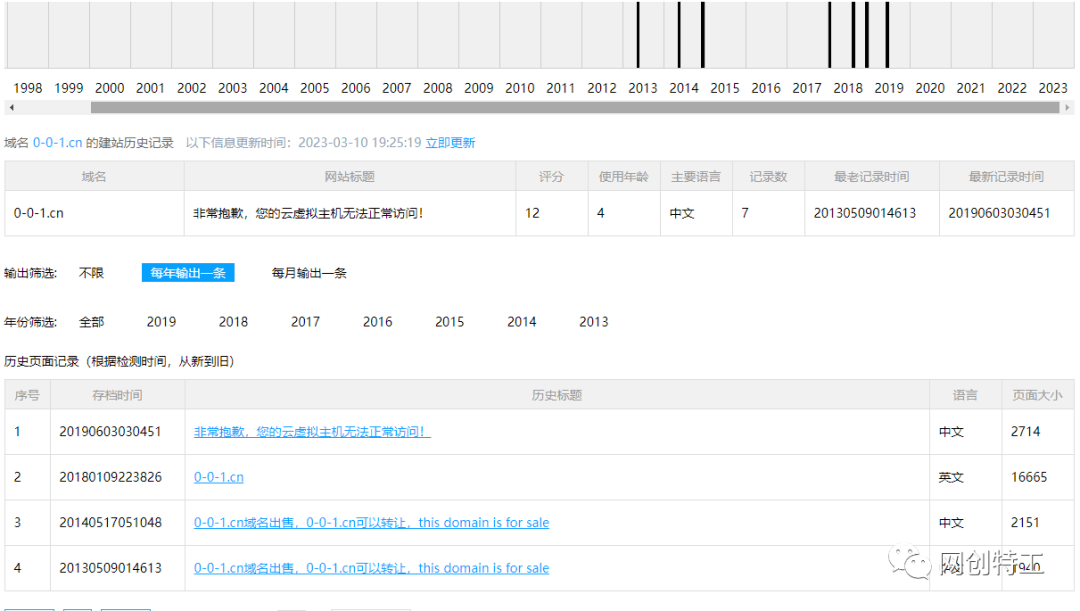Select year 2019 in the year filter
Screen dimensions: 1080x611
[x=160, y=321]
